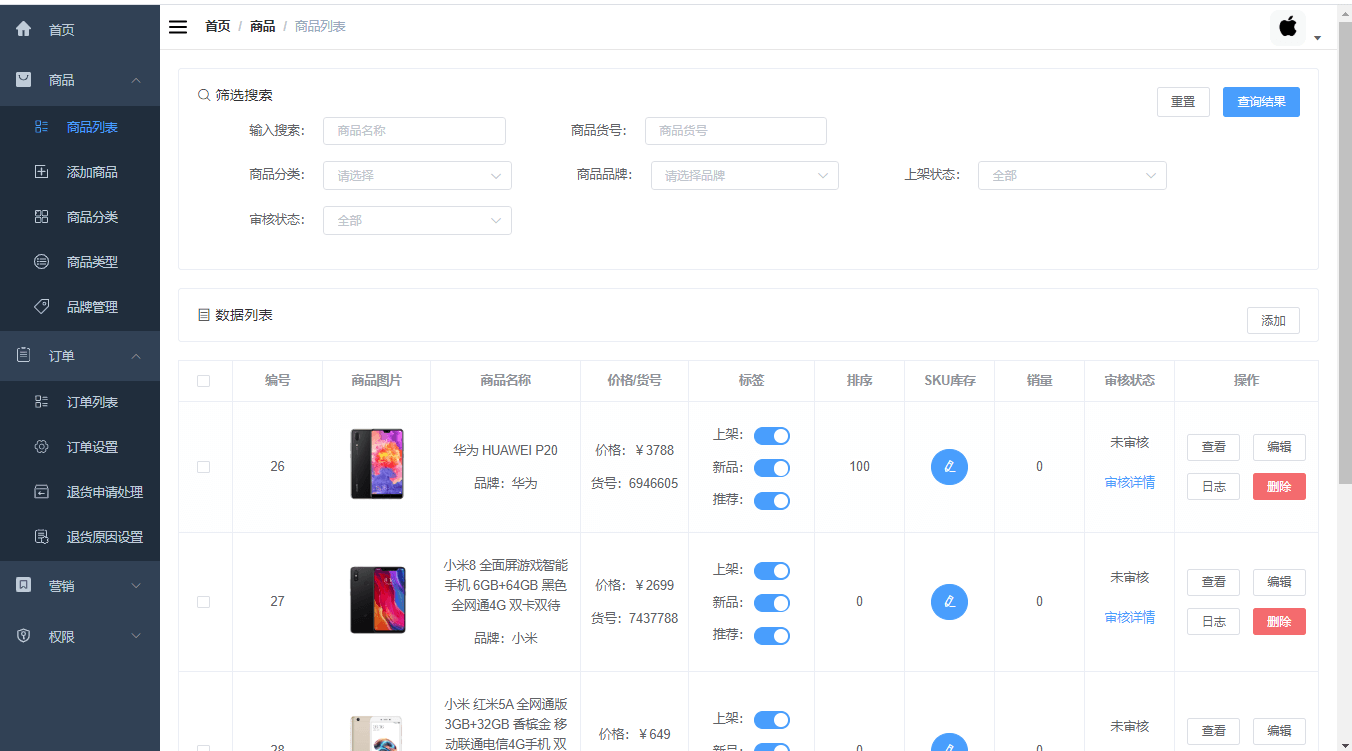Collapse the 商品 section in the sidebar
The height and width of the screenshot is (751, 1352).
pyautogui.click(x=135, y=80)
